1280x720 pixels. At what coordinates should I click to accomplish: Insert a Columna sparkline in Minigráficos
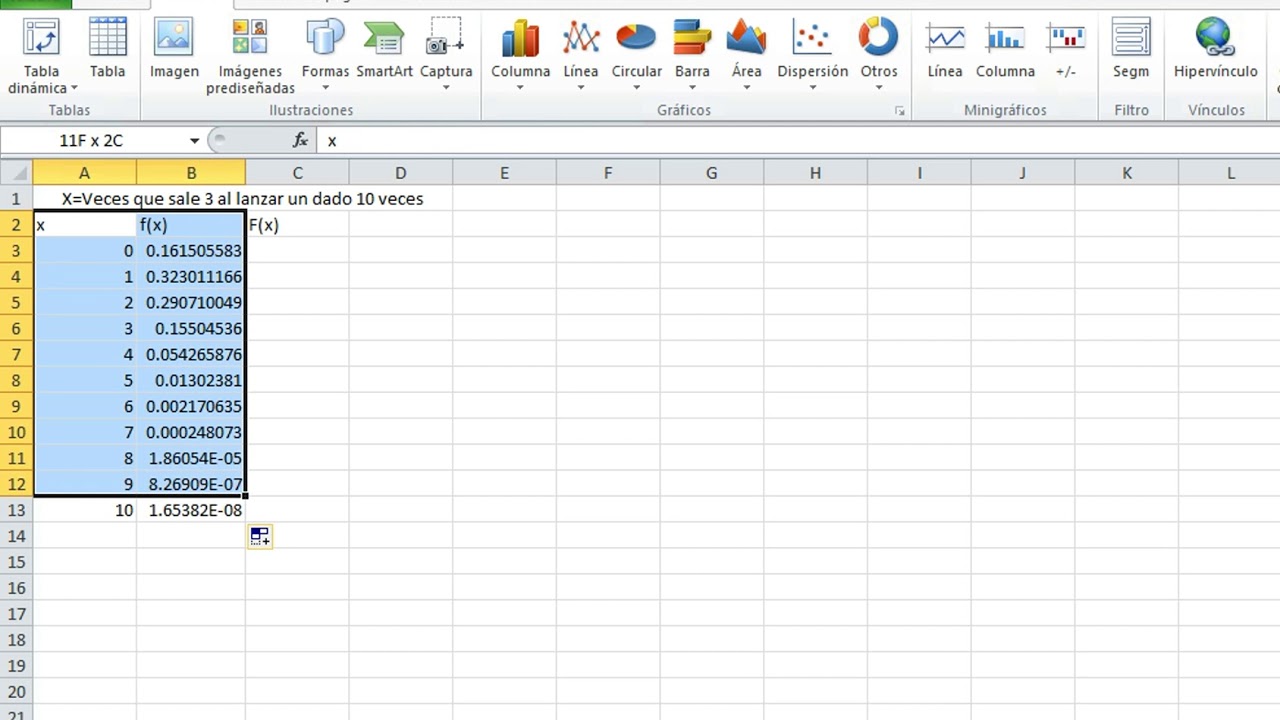click(1005, 50)
